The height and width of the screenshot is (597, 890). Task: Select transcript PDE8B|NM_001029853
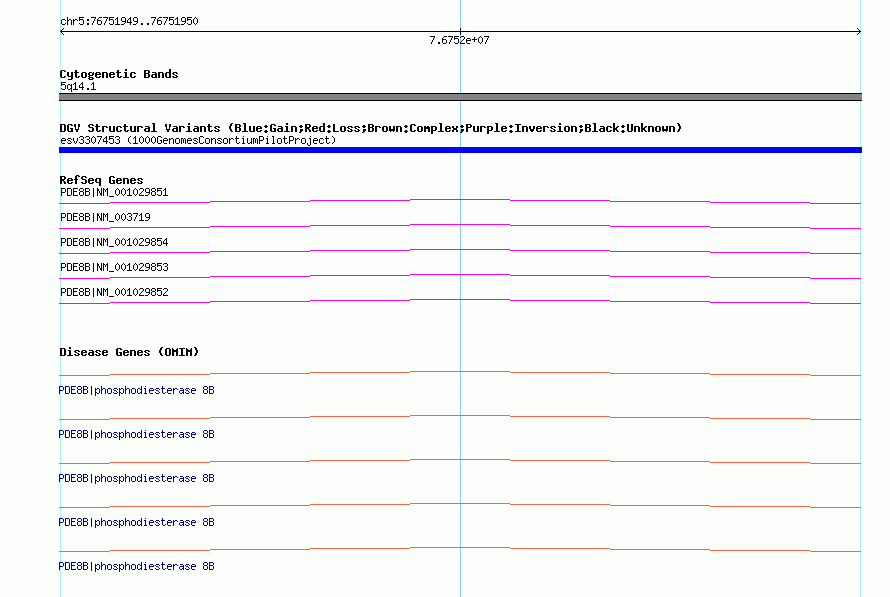click(114, 267)
